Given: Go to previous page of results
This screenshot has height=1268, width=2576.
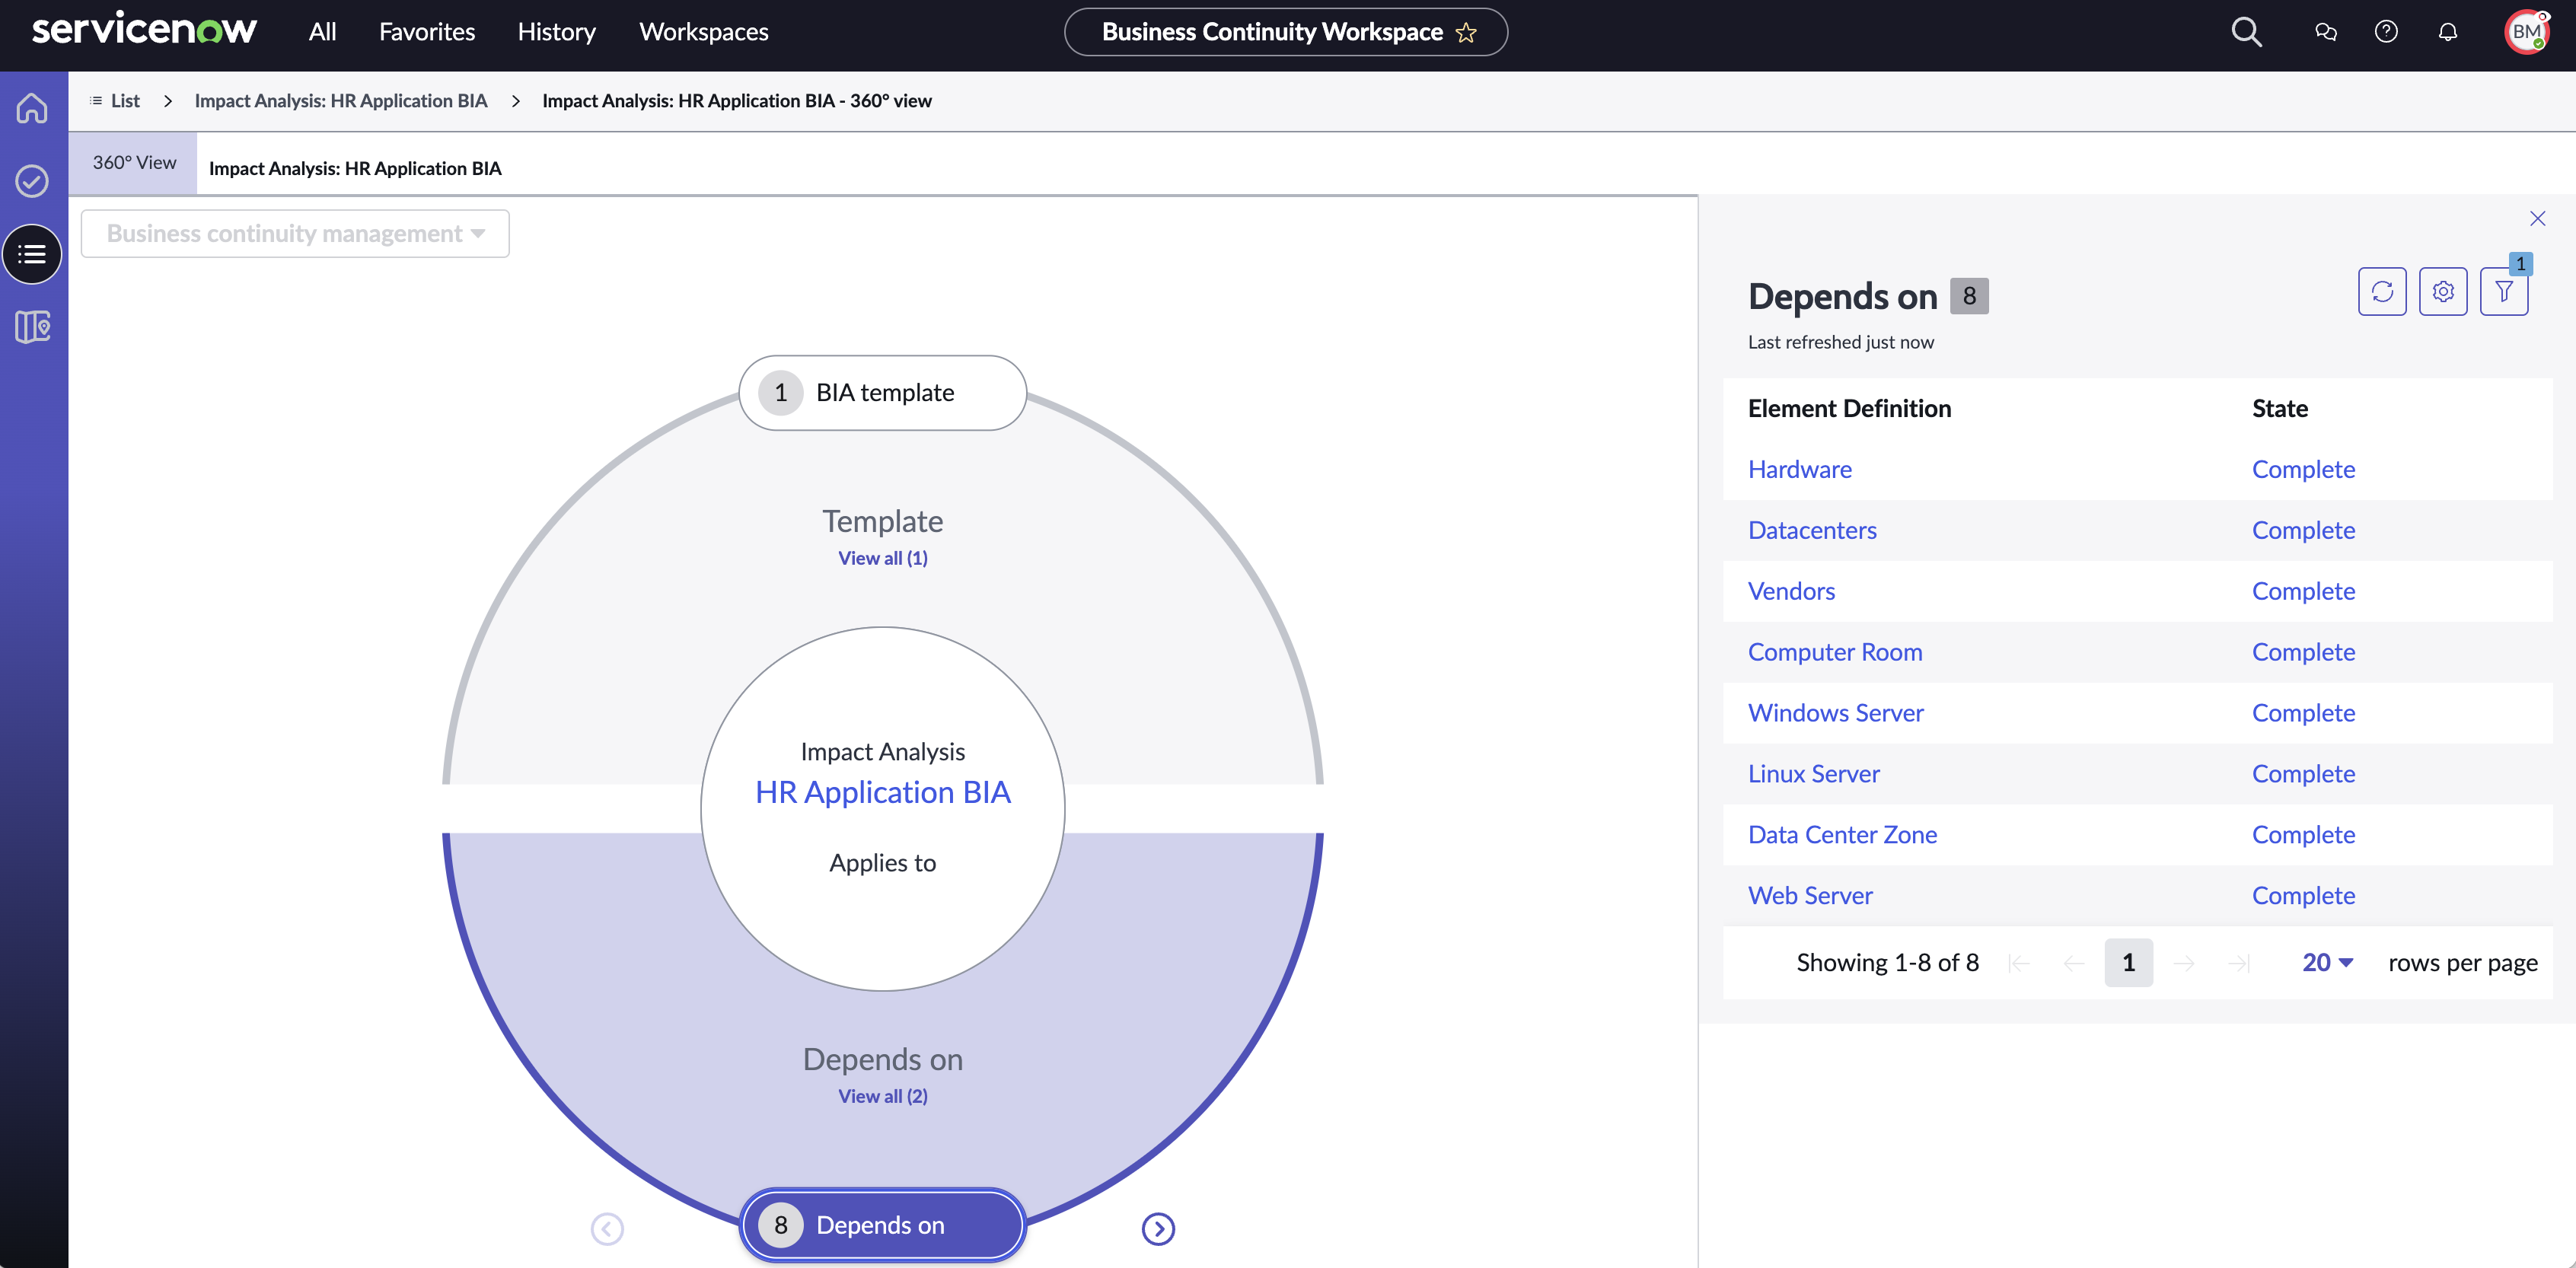Looking at the screenshot, I should click(2074, 963).
